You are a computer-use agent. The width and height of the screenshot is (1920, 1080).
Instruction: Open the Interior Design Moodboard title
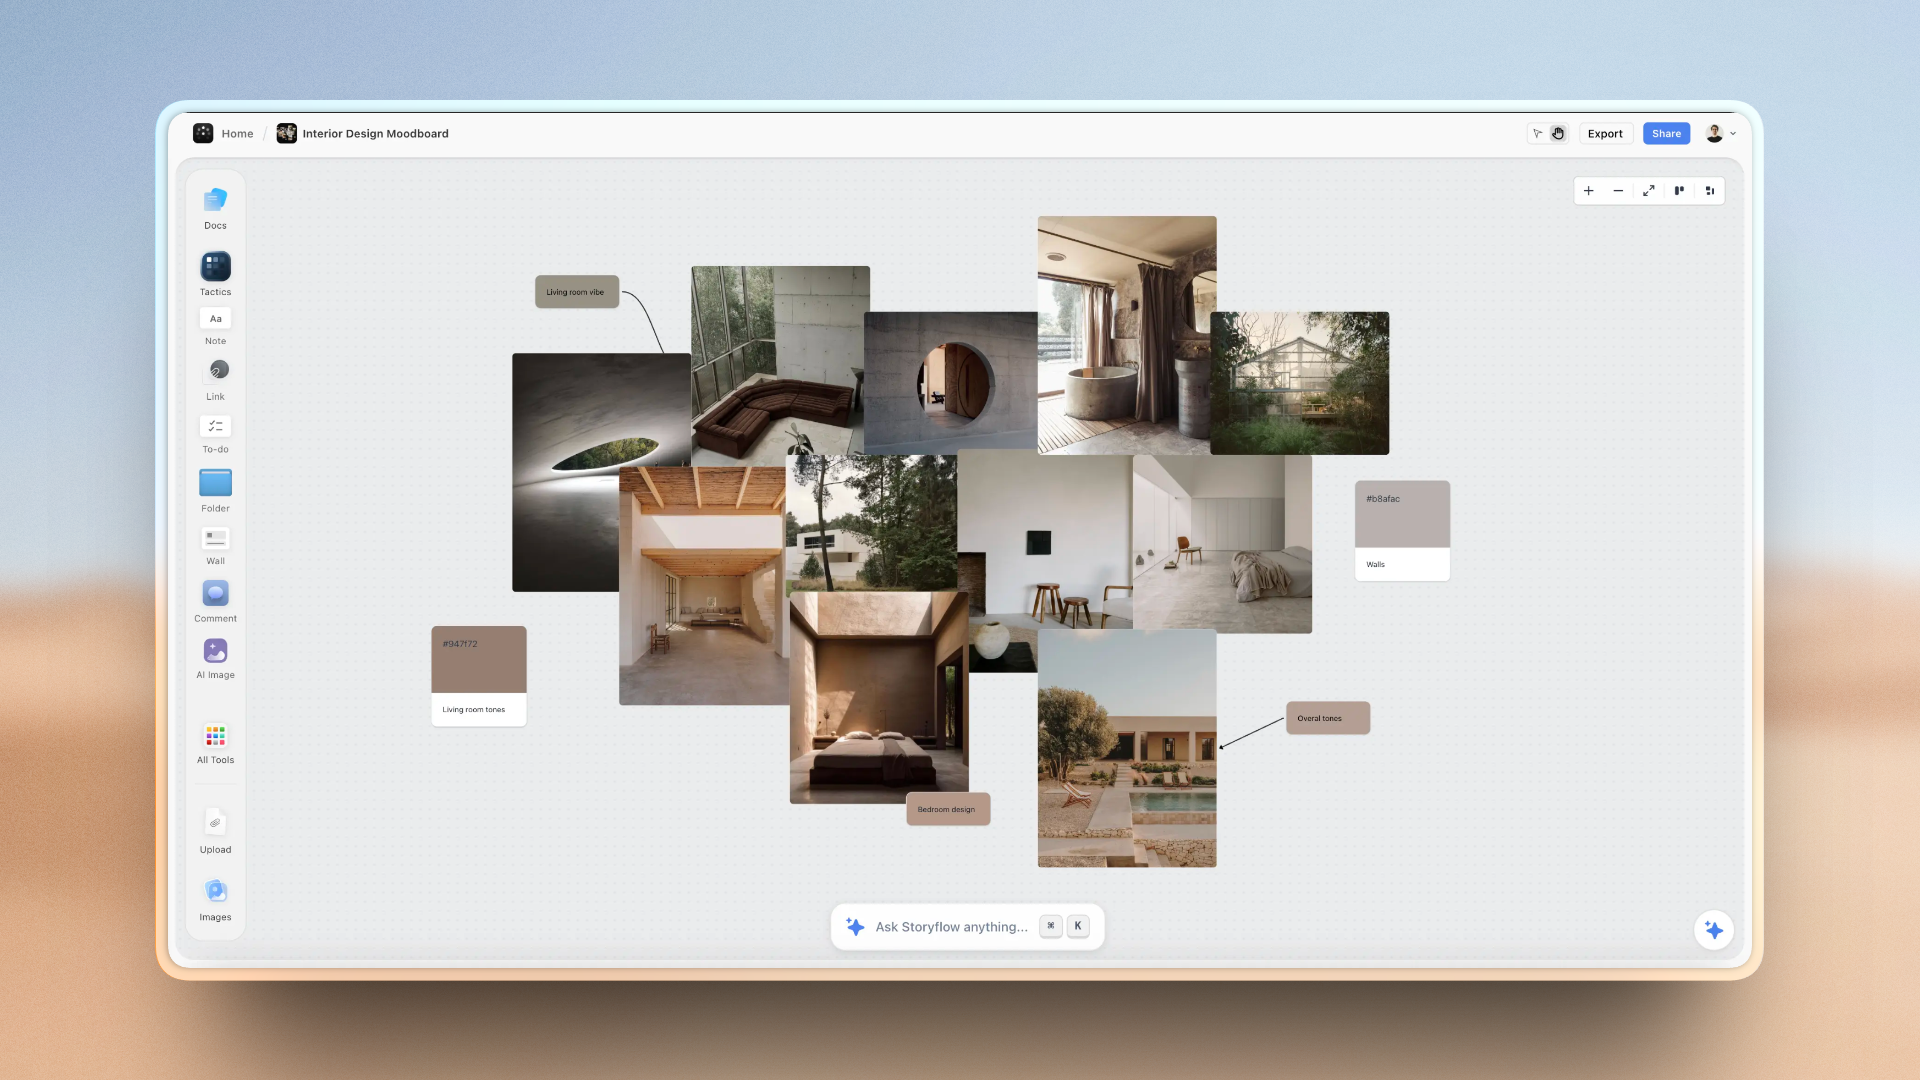375,133
